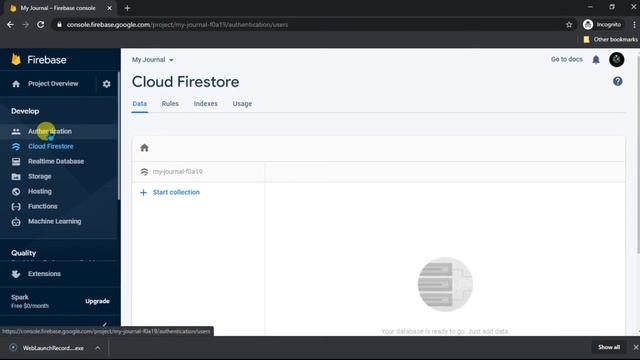Click Show all downloads button

pyautogui.click(x=609, y=347)
